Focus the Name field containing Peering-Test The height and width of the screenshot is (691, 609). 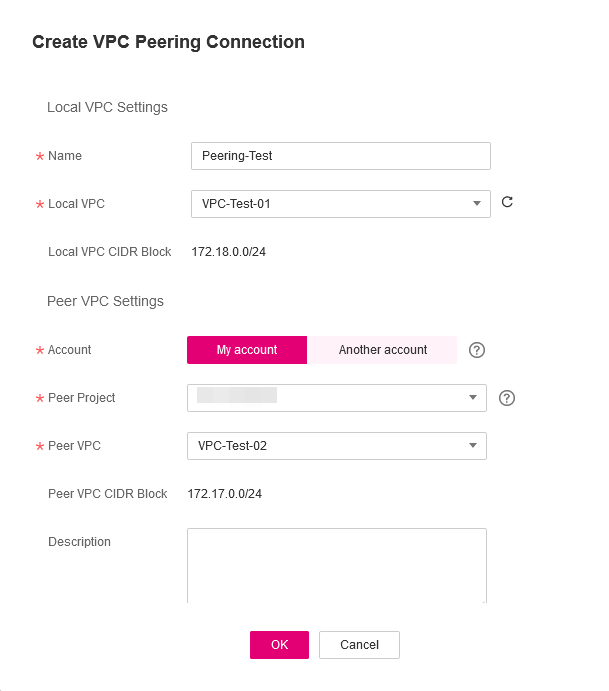(340, 156)
